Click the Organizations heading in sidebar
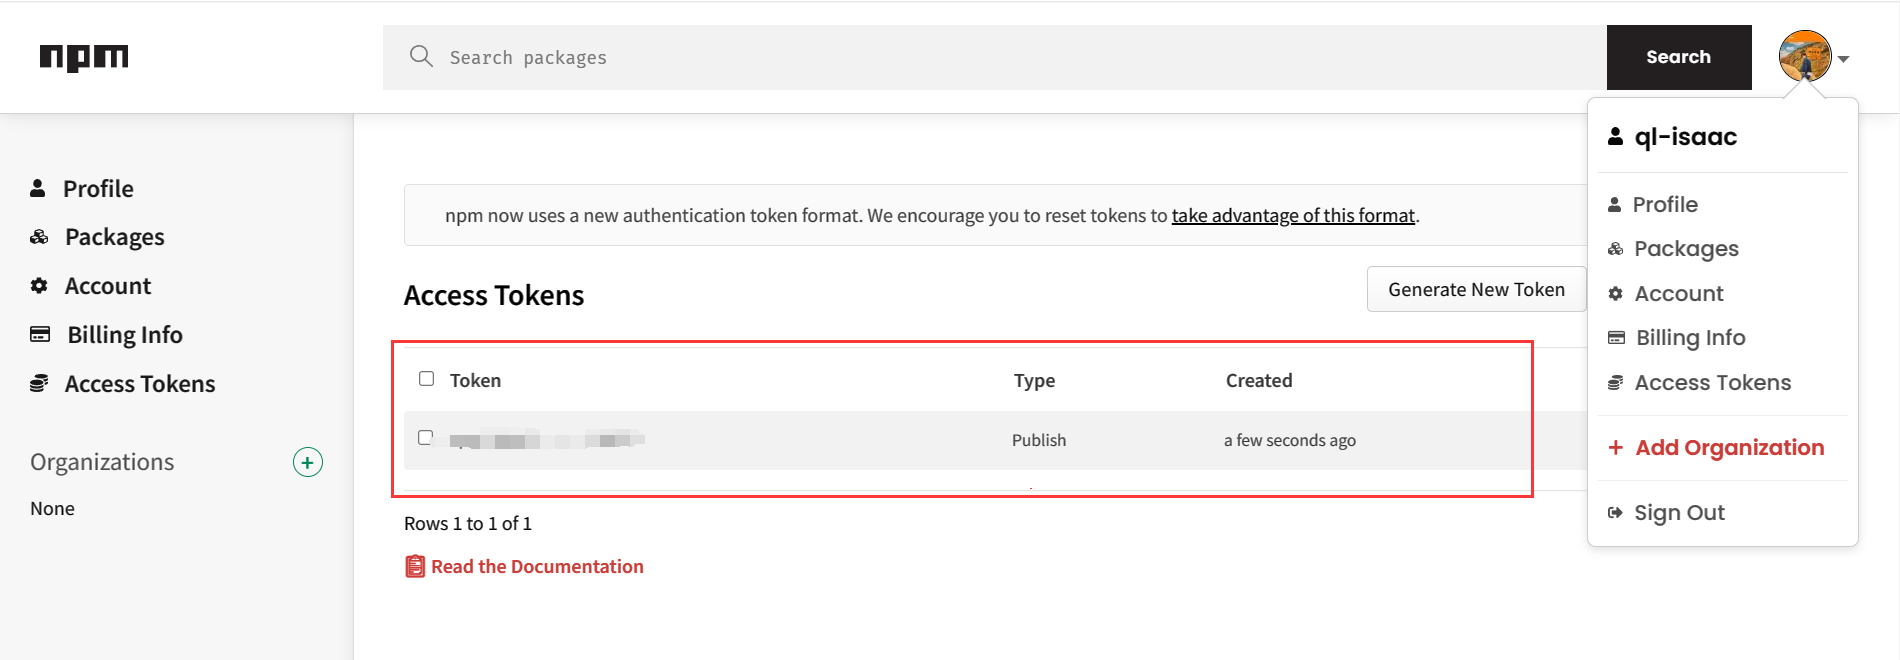 pyautogui.click(x=102, y=462)
